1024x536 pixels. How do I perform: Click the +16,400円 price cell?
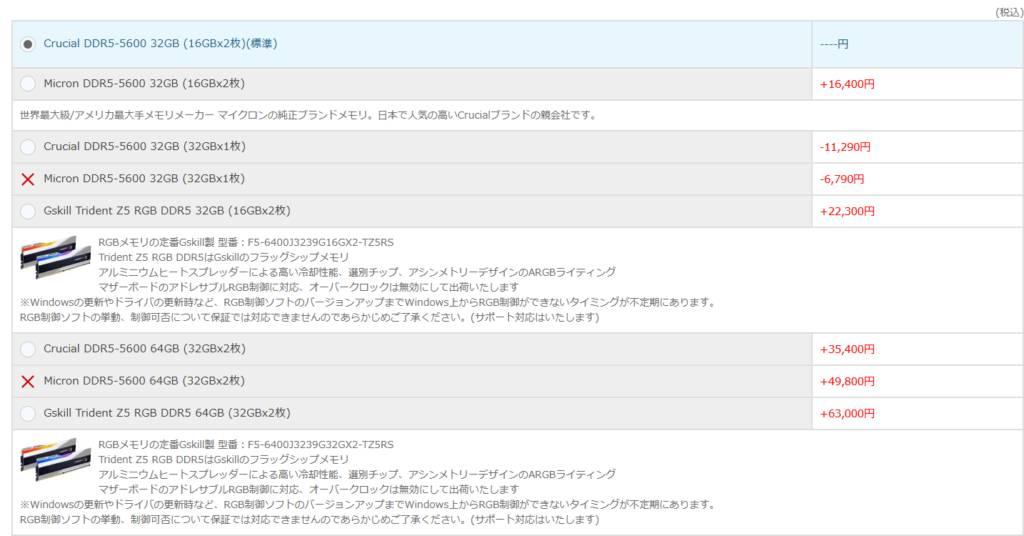pyautogui.click(x=847, y=84)
